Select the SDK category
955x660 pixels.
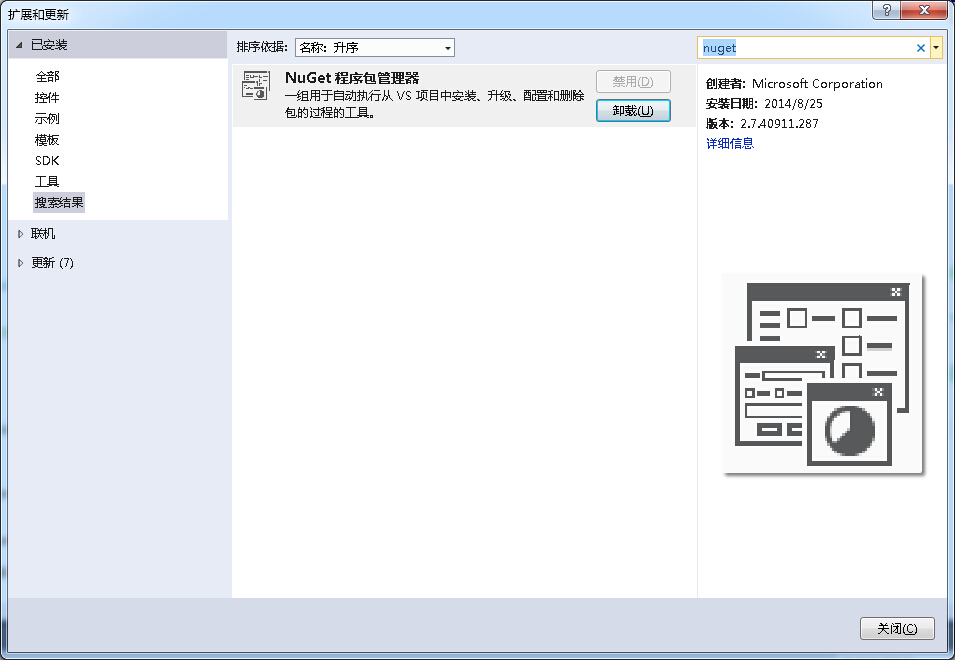[48, 161]
